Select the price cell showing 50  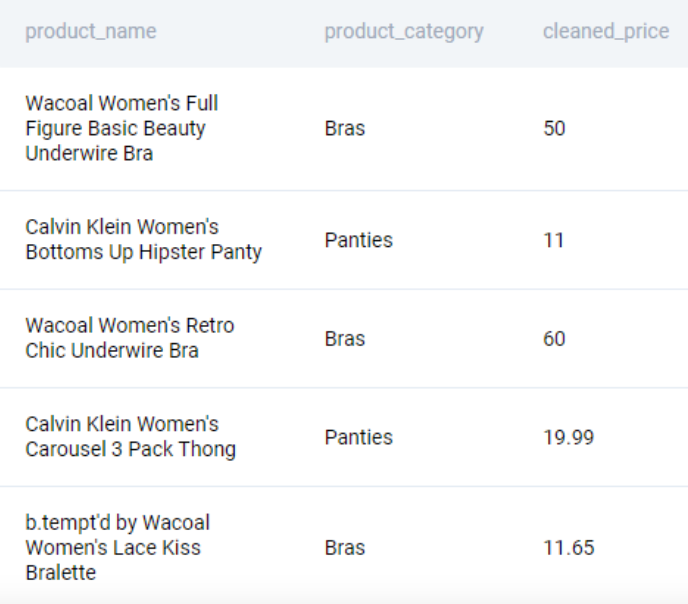coord(554,129)
